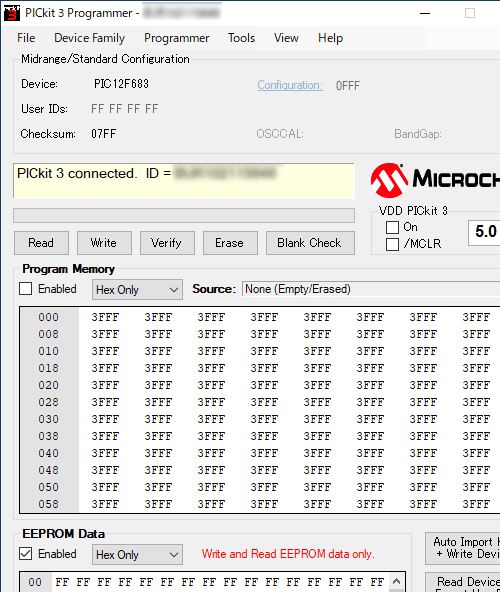Select program memory address row 018

pyautogui.click(x=49, y=368)
